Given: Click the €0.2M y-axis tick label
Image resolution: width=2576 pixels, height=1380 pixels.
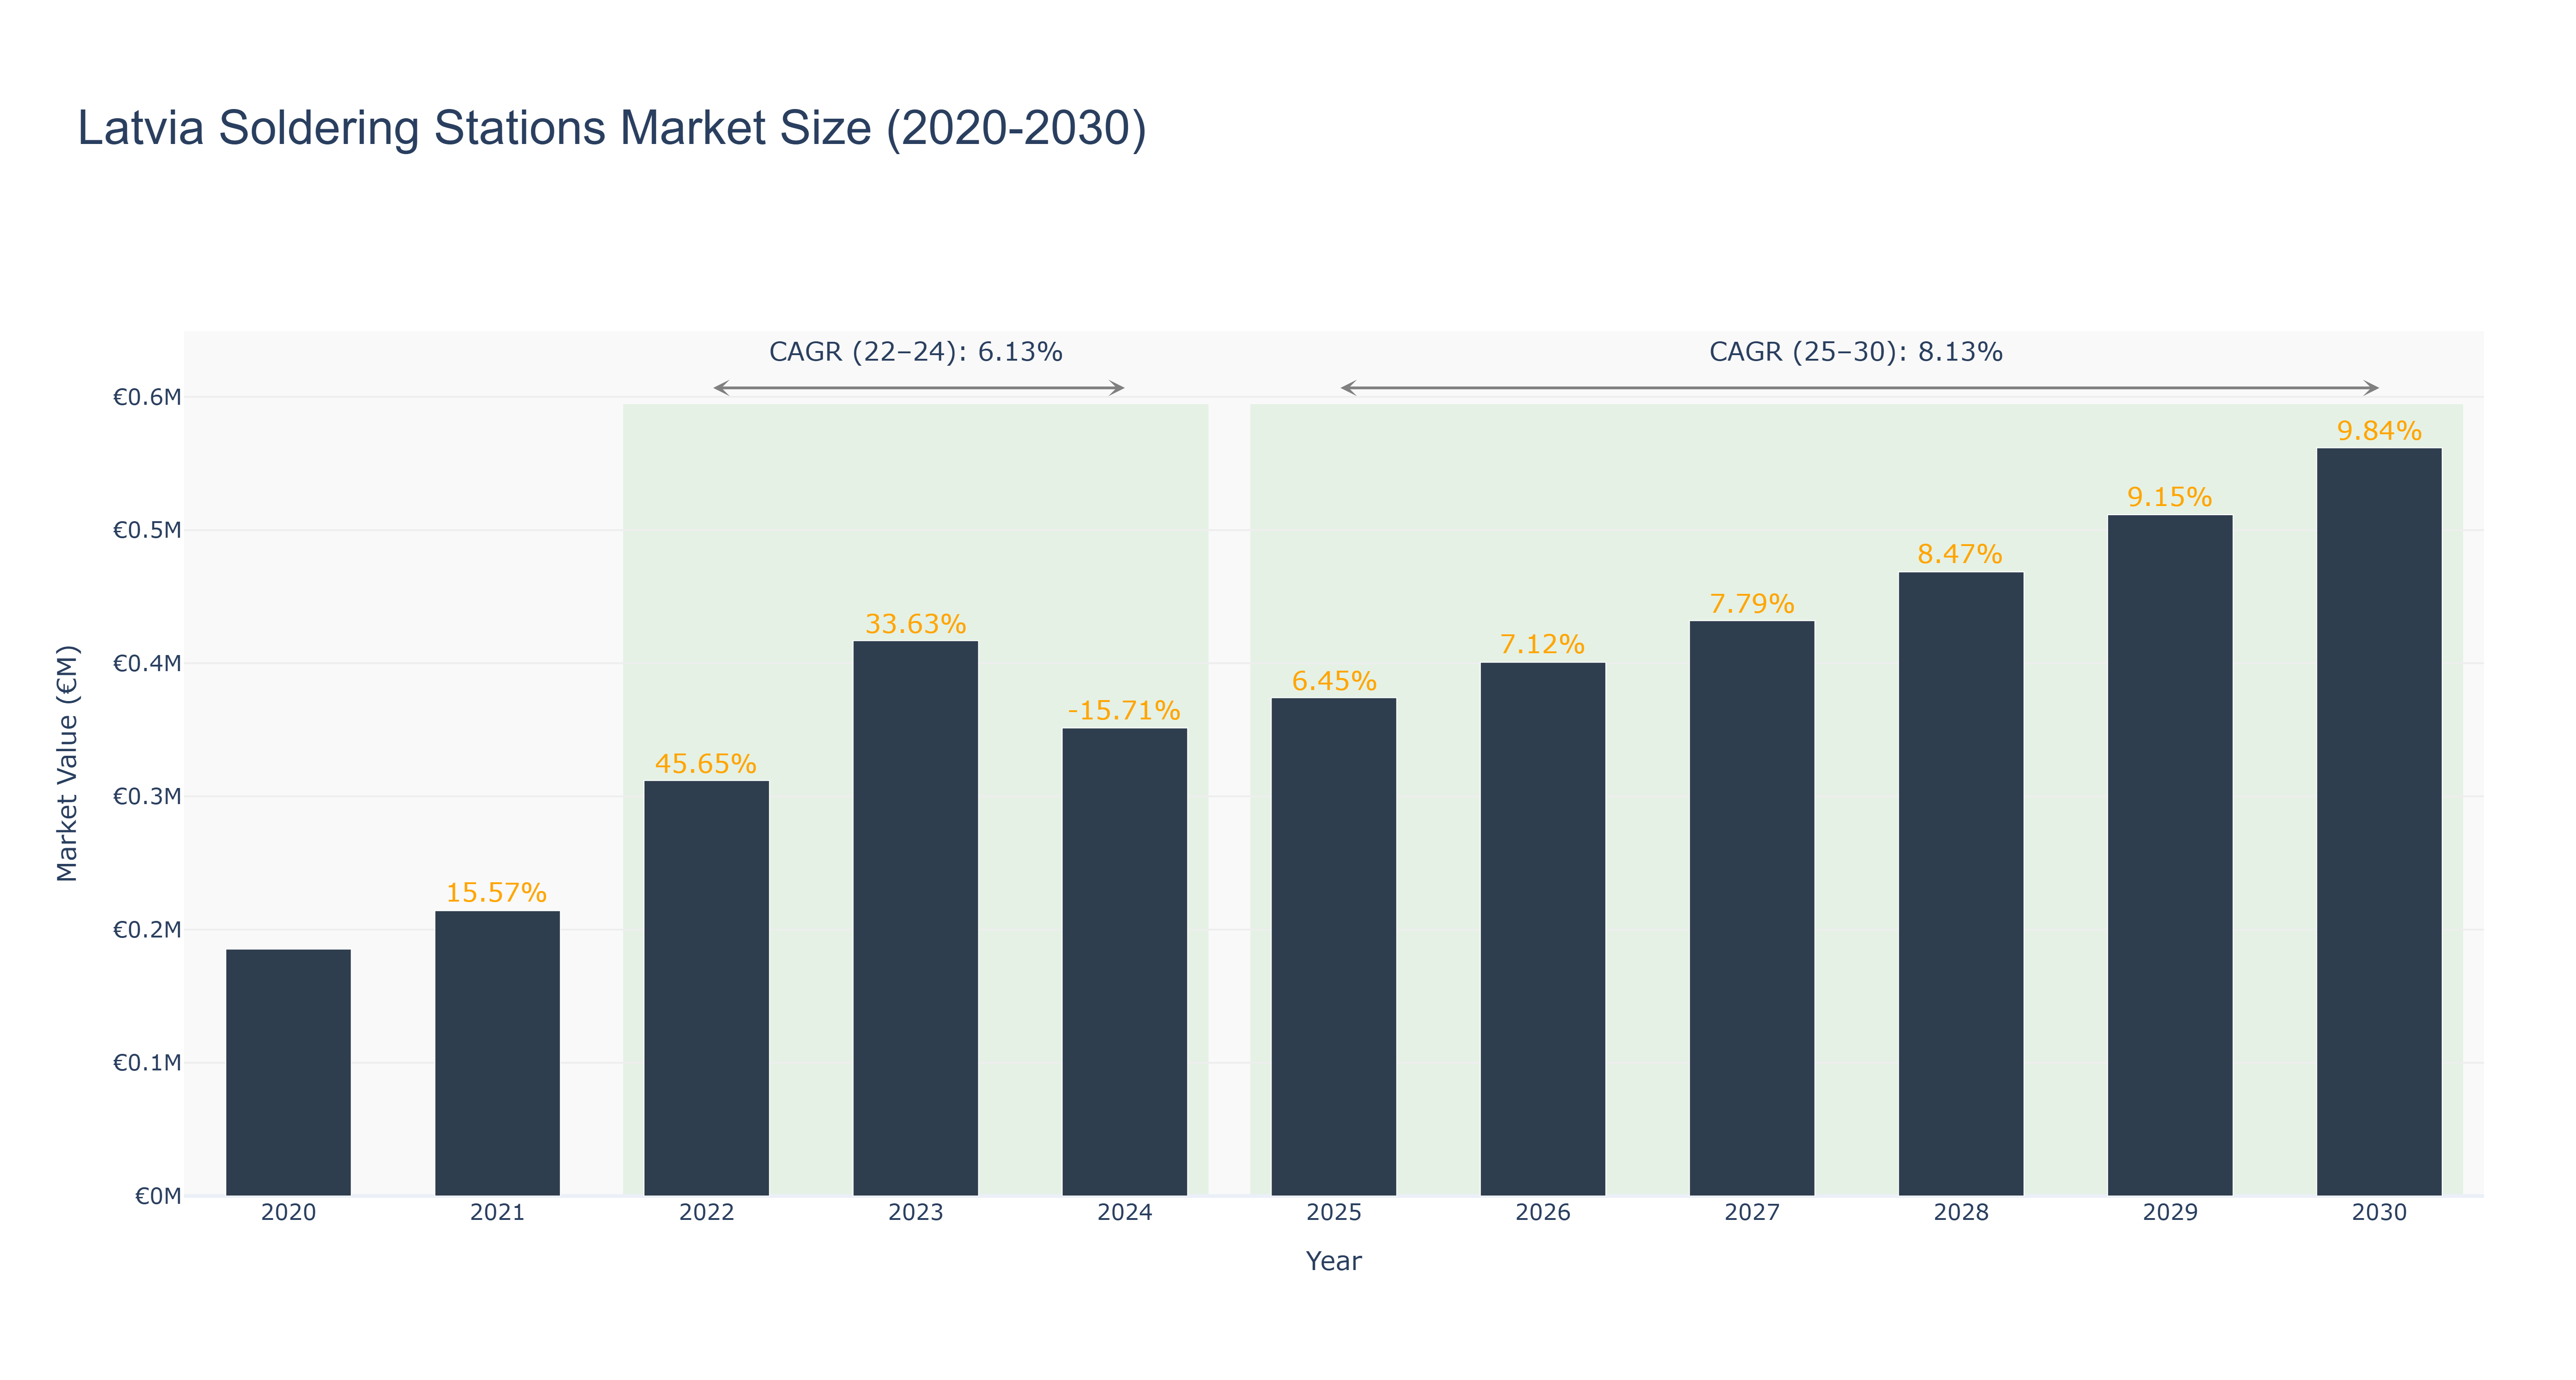Looking at the screenshot, I should (x=147, y=930).
